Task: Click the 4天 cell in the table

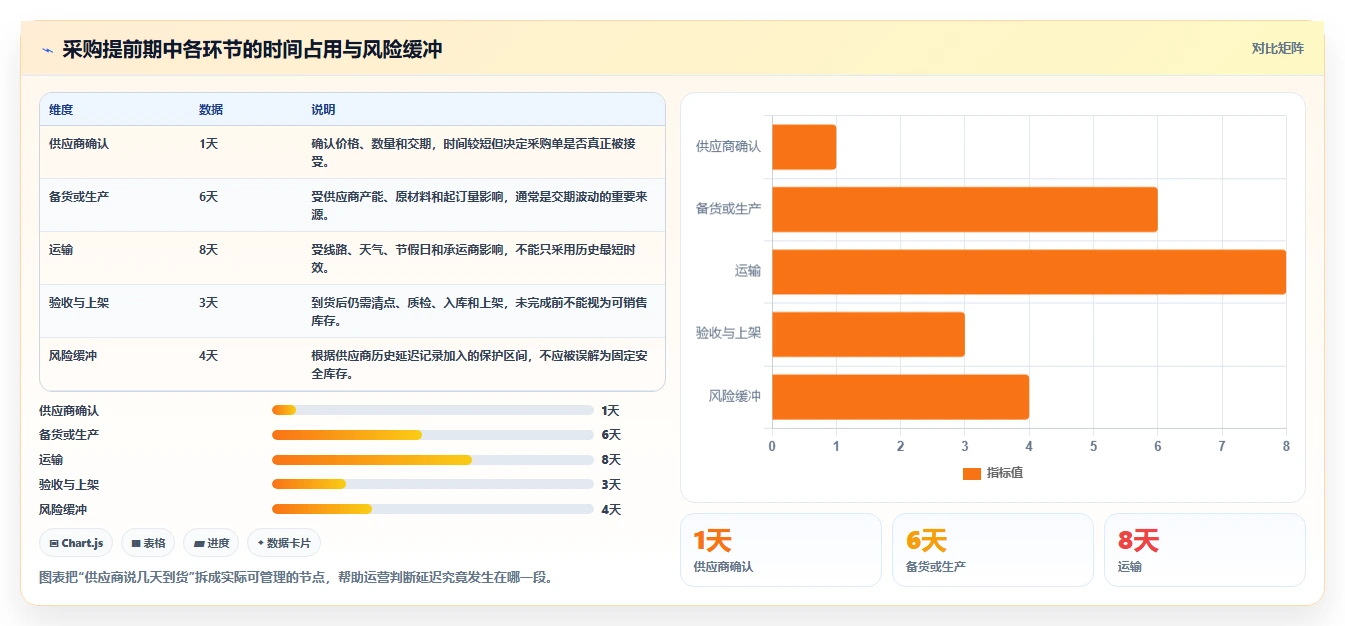Action: pyautogui.click(x=208, y=356)
